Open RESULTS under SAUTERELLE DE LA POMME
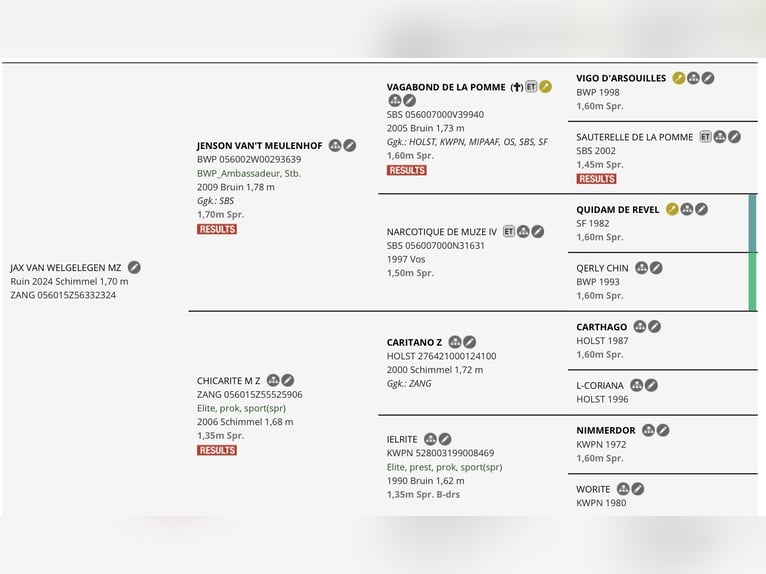 [x=596, y=179]
